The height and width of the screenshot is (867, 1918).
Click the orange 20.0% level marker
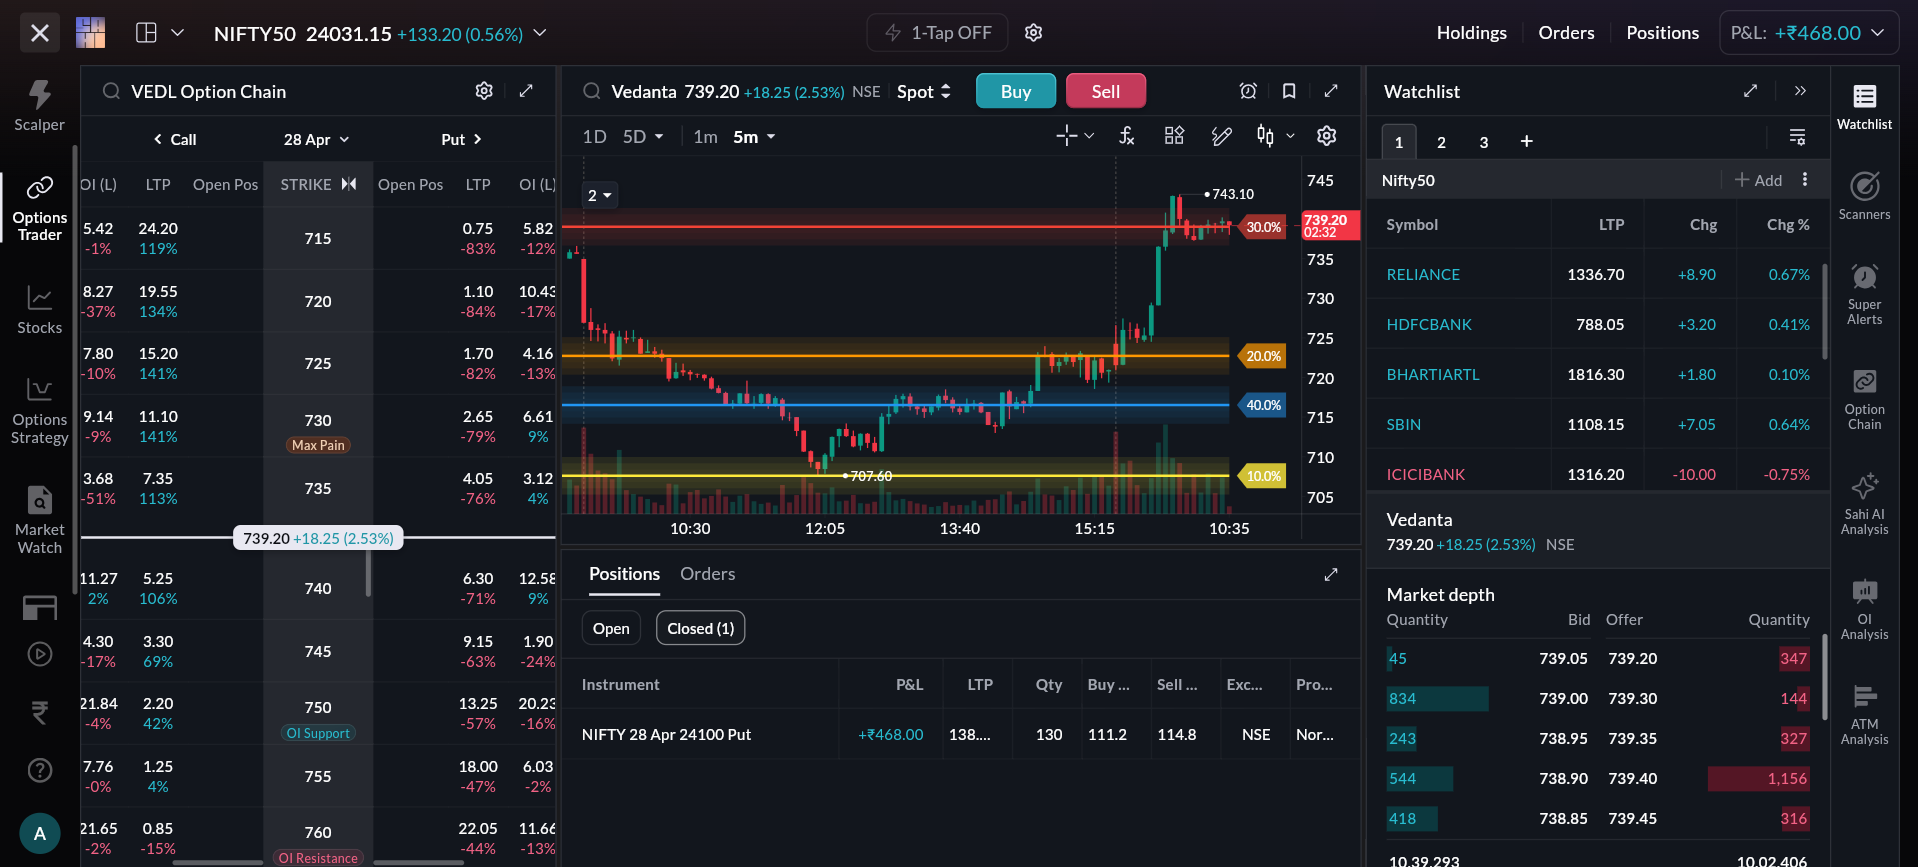coord(1263,356)
